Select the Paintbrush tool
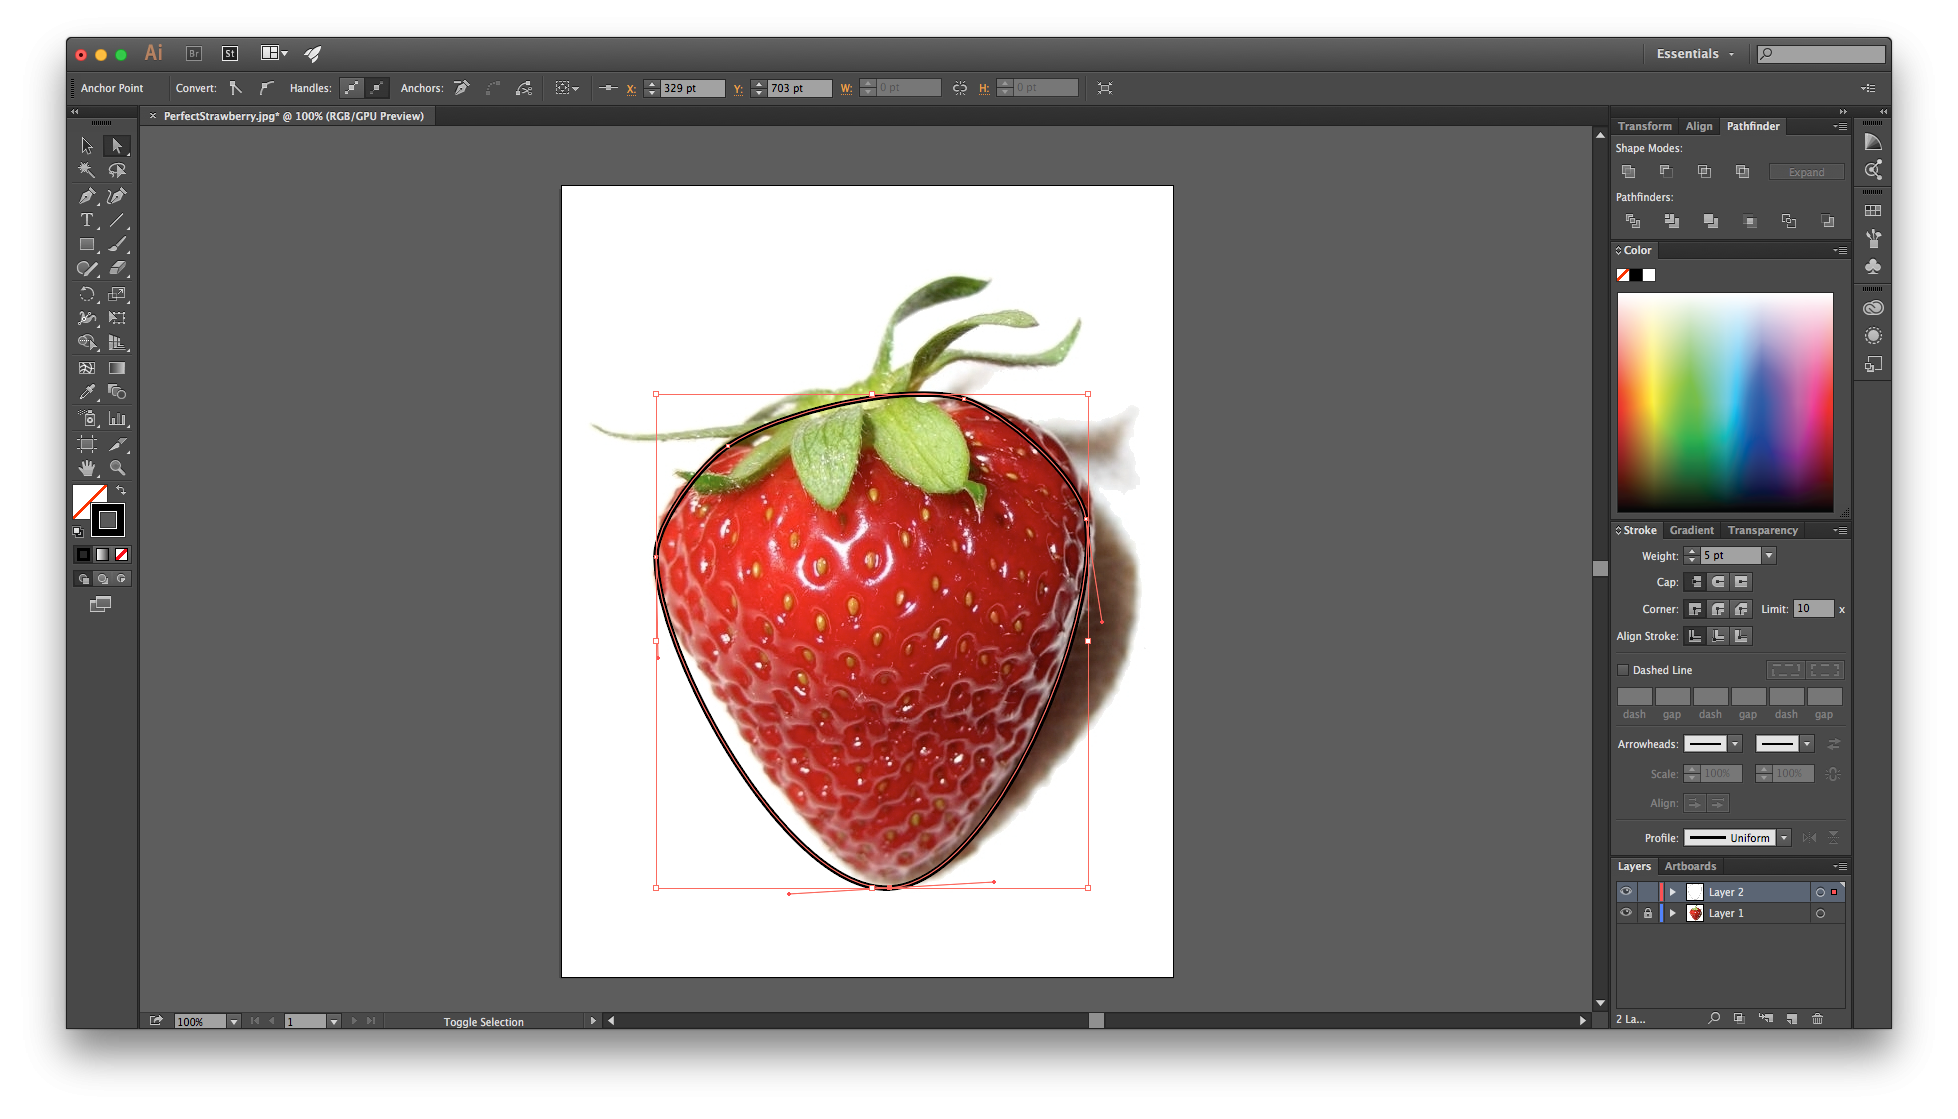This screenshot has width=1958, height=1119. [x=119, y=244]
